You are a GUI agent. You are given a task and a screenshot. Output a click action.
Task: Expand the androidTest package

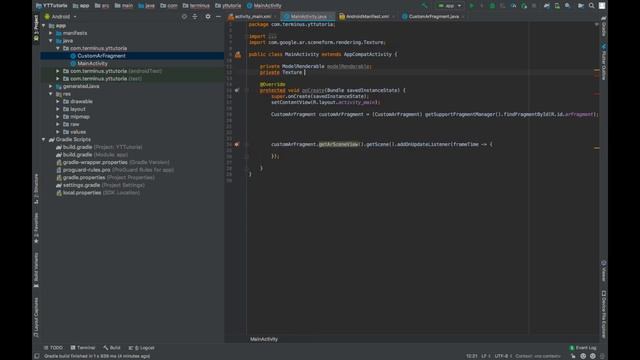pyautogui.click(x=58, y=71)
